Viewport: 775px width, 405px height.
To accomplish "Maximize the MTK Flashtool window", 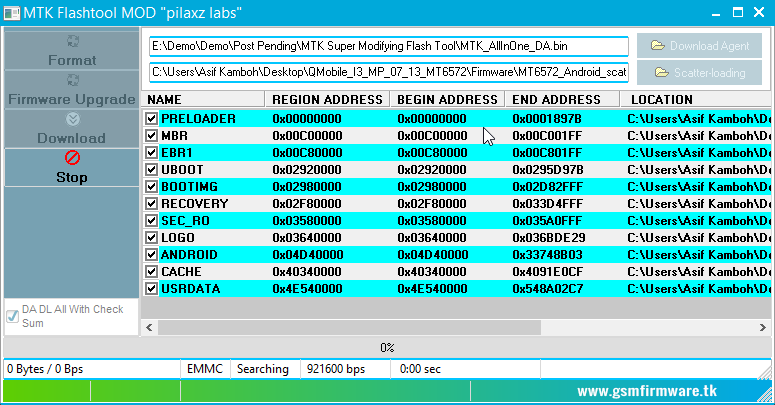I will (x=738, y=12).
